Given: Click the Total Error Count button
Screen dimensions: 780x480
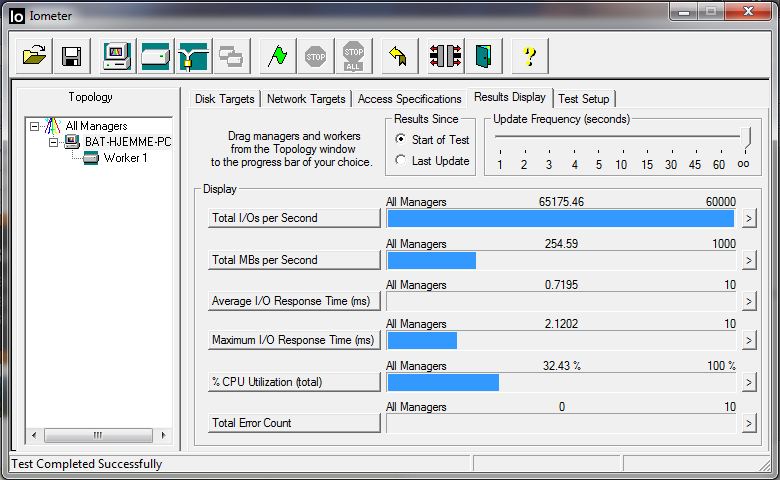Looking at the screenshot, I should [x=294, y=423].
